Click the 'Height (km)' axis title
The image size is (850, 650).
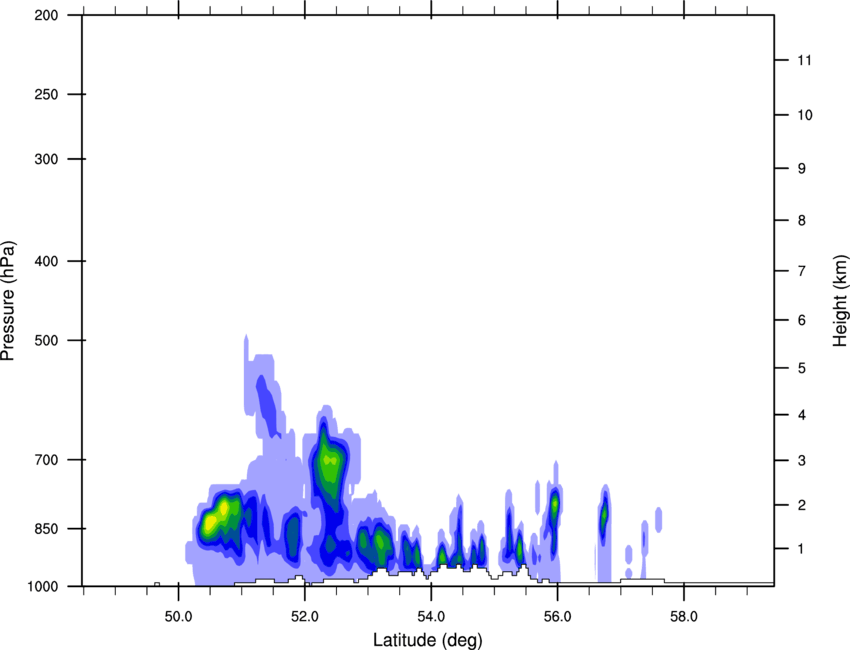tap(840, 300)
